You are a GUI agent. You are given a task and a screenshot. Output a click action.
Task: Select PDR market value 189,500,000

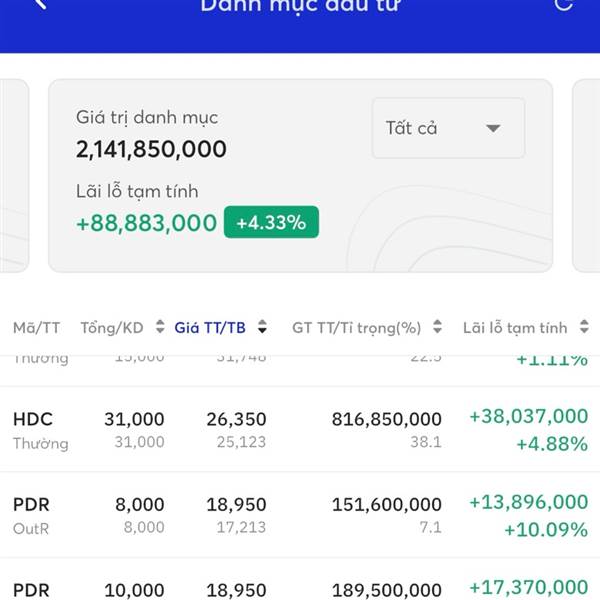[387, 590]
